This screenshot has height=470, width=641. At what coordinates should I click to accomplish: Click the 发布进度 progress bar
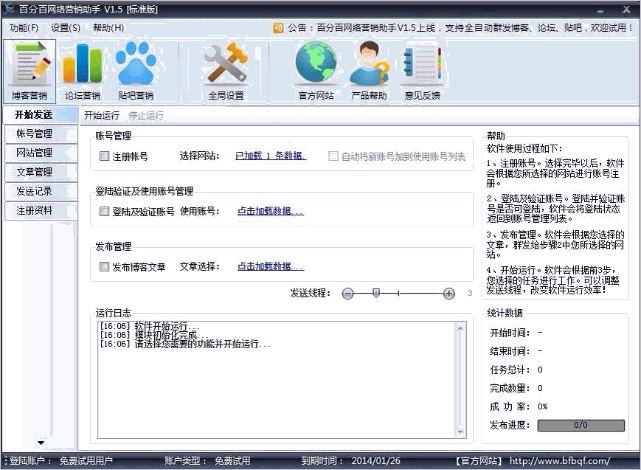[581, 425]
